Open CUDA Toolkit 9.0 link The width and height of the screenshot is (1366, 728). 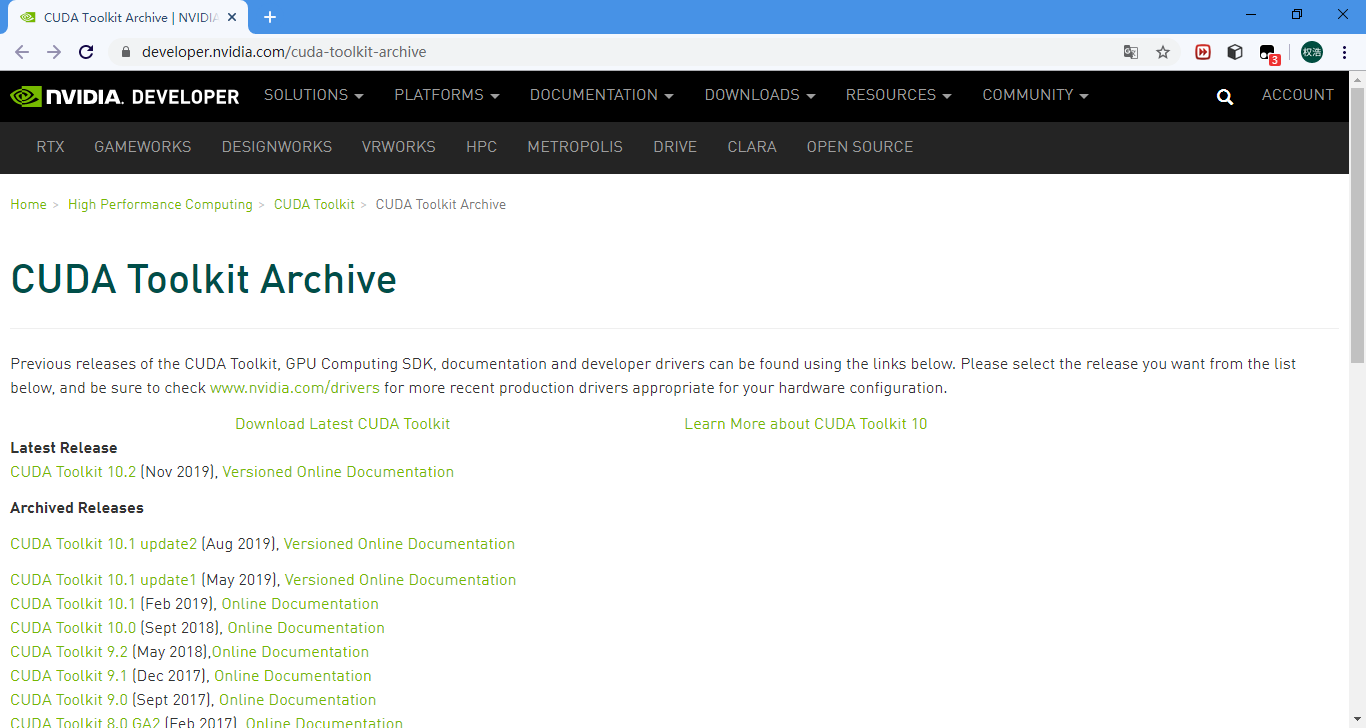pos(69,700)
